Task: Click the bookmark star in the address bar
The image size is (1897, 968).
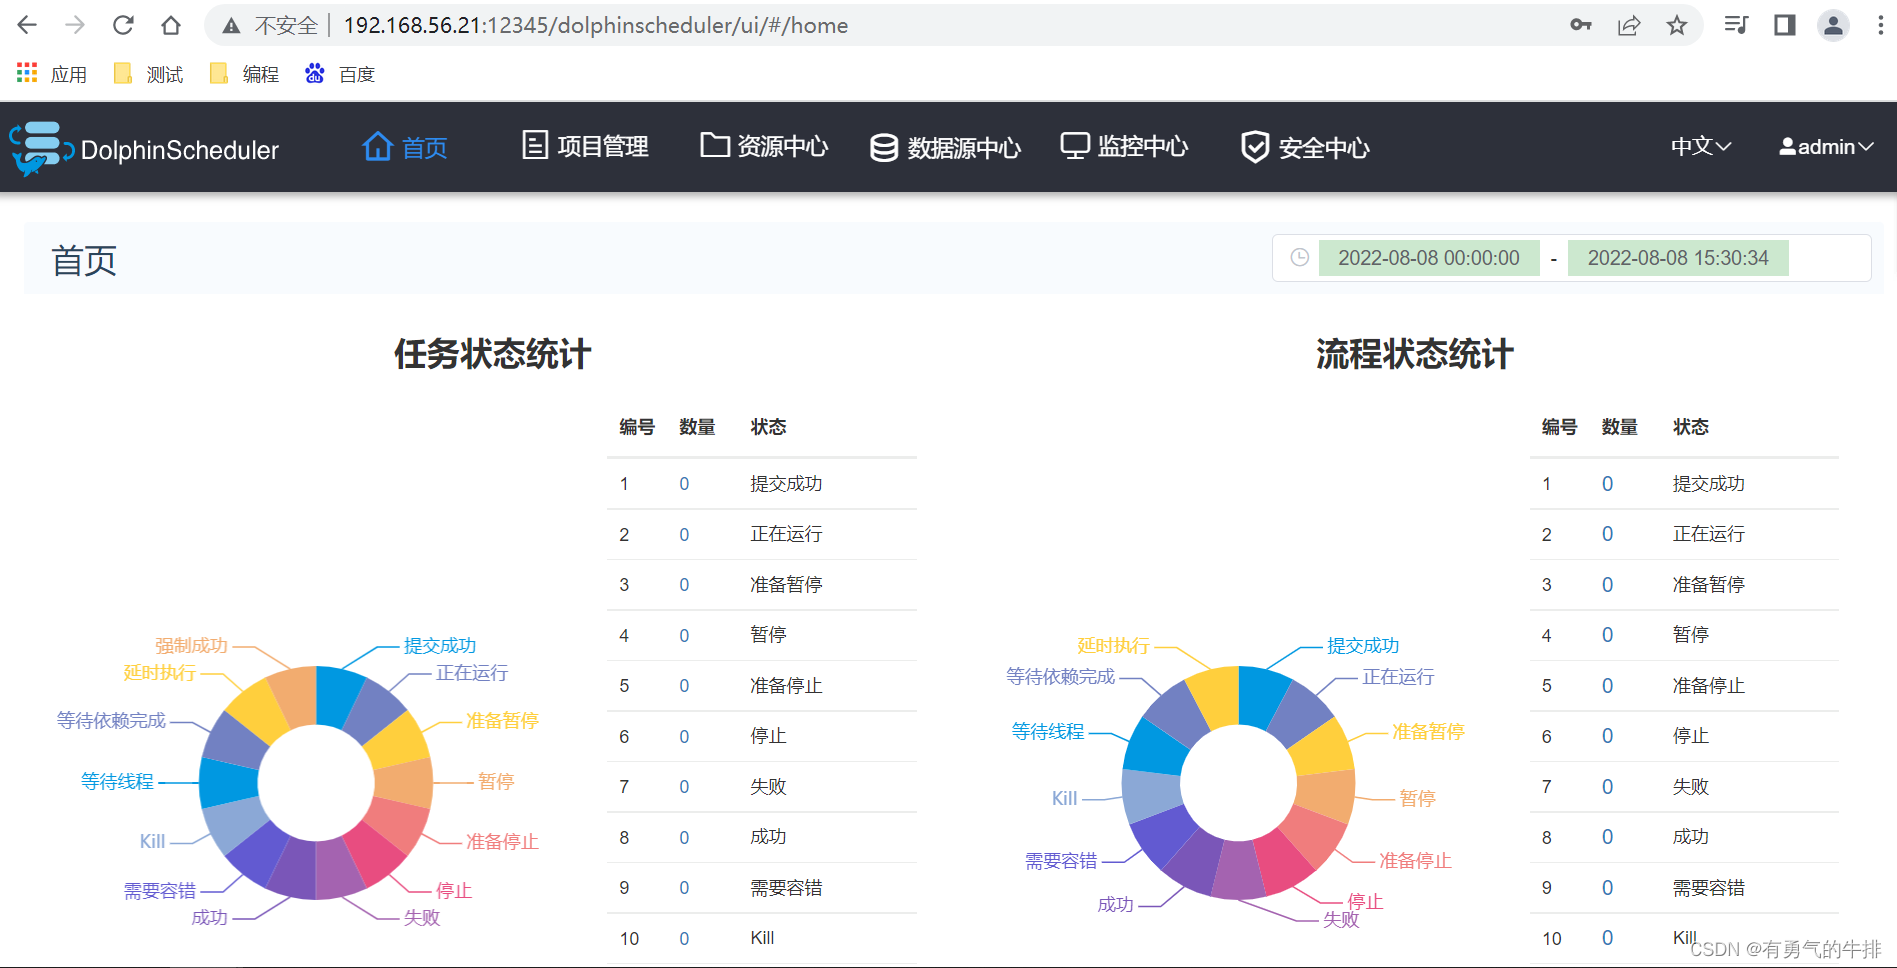Action: (1676, 25)
